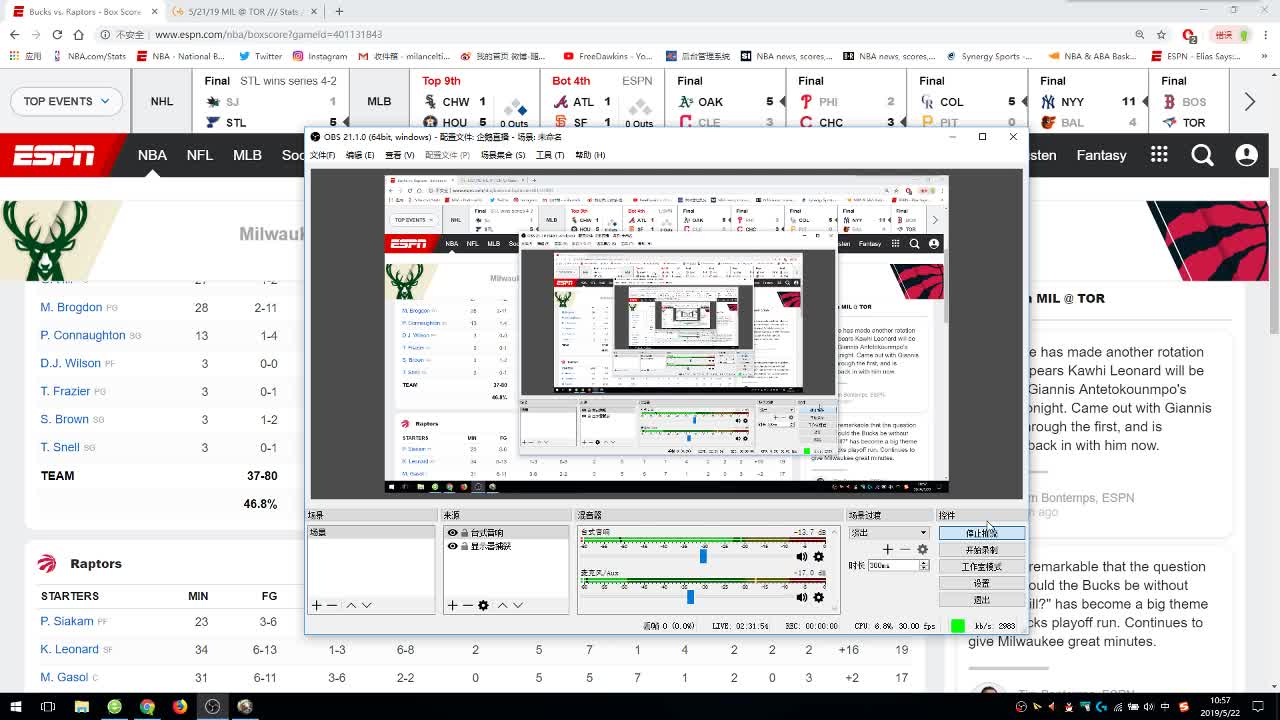Hide the 显示器捕获 source via eye icon

coord(453,546)
